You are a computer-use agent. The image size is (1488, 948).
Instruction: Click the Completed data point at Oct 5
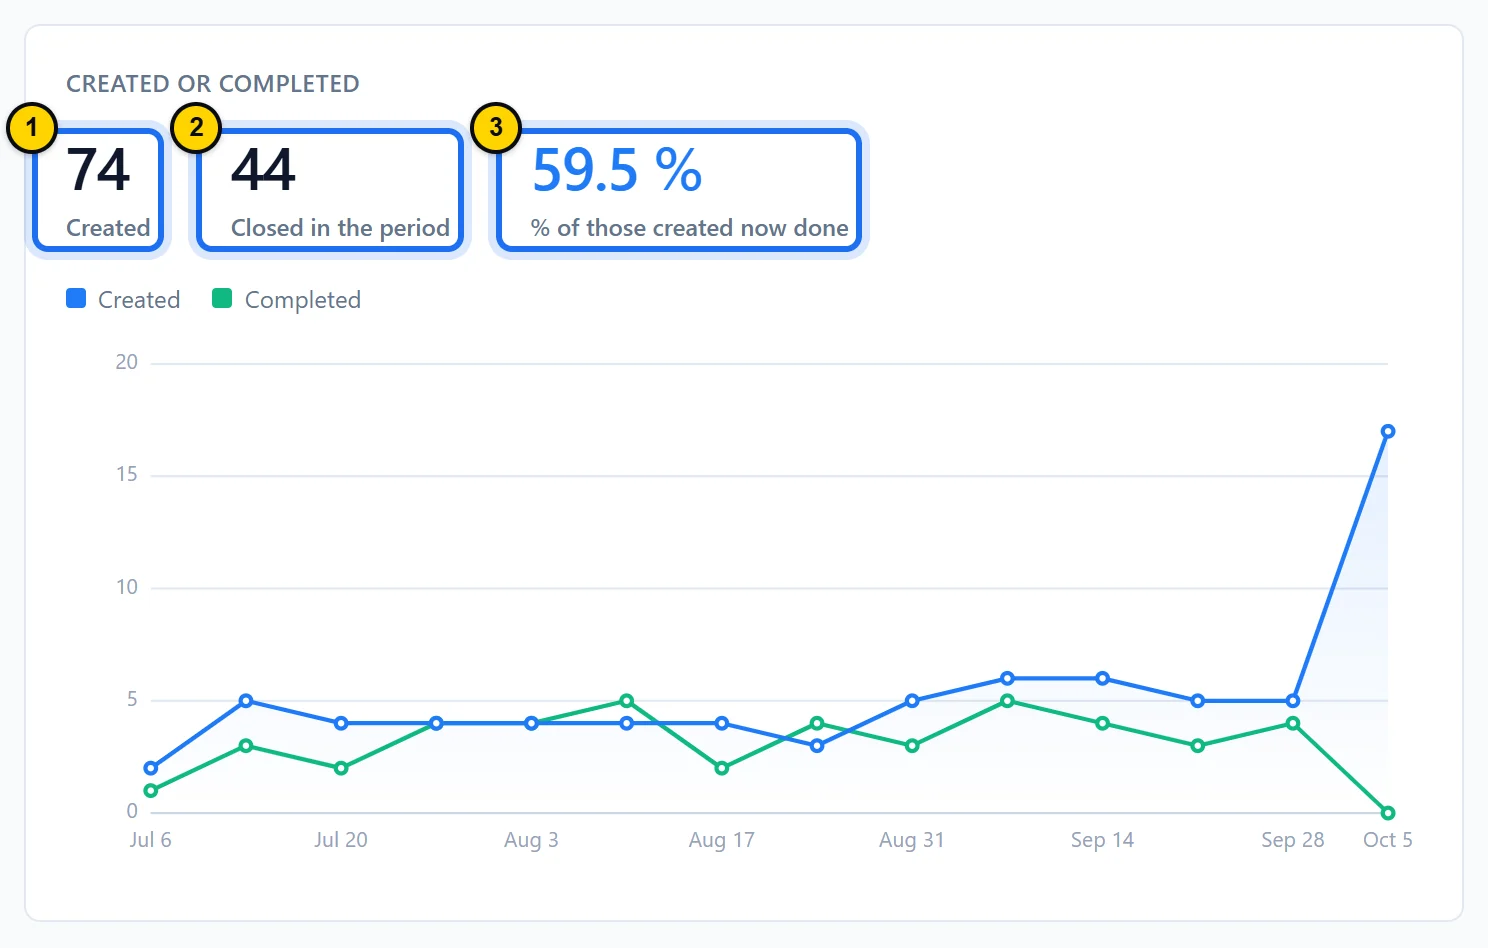(1388, 813)
